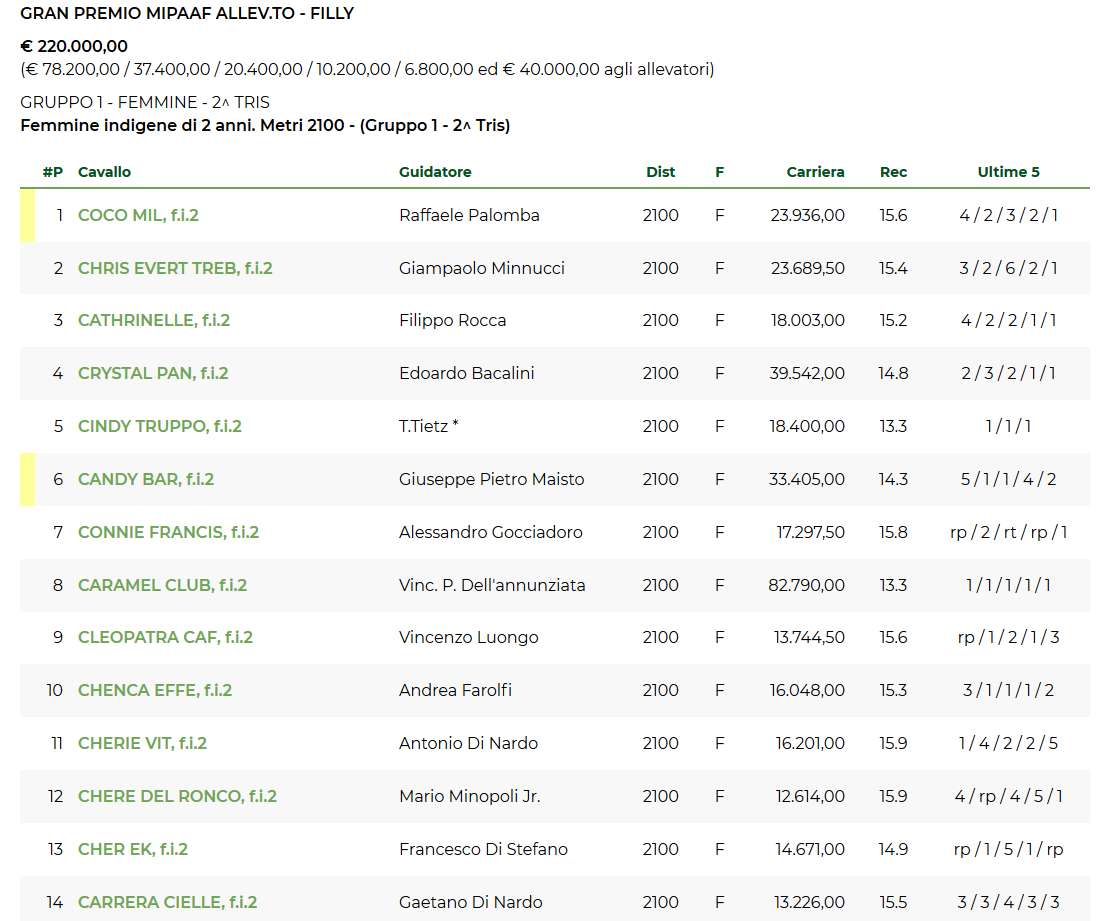The image size is (1111, 921).
Task: Click the Guidatore column header
Action: (x=435, y=172)
